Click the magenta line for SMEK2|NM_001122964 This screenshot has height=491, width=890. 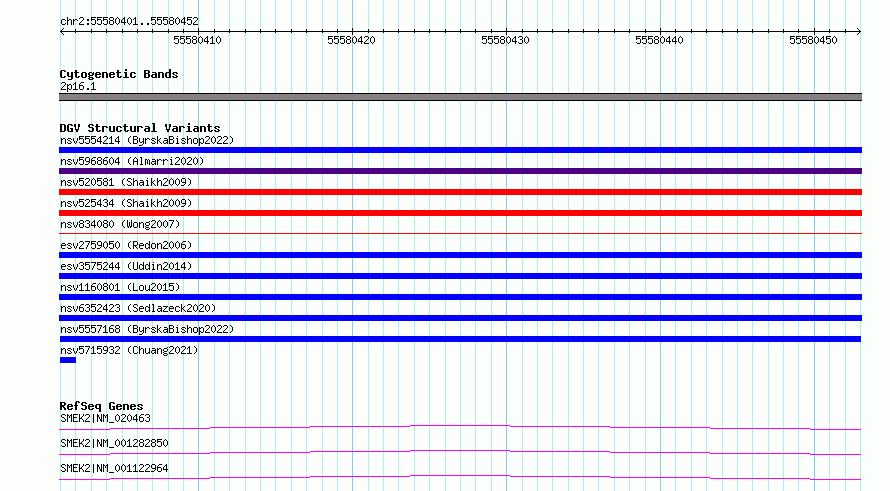460,477
